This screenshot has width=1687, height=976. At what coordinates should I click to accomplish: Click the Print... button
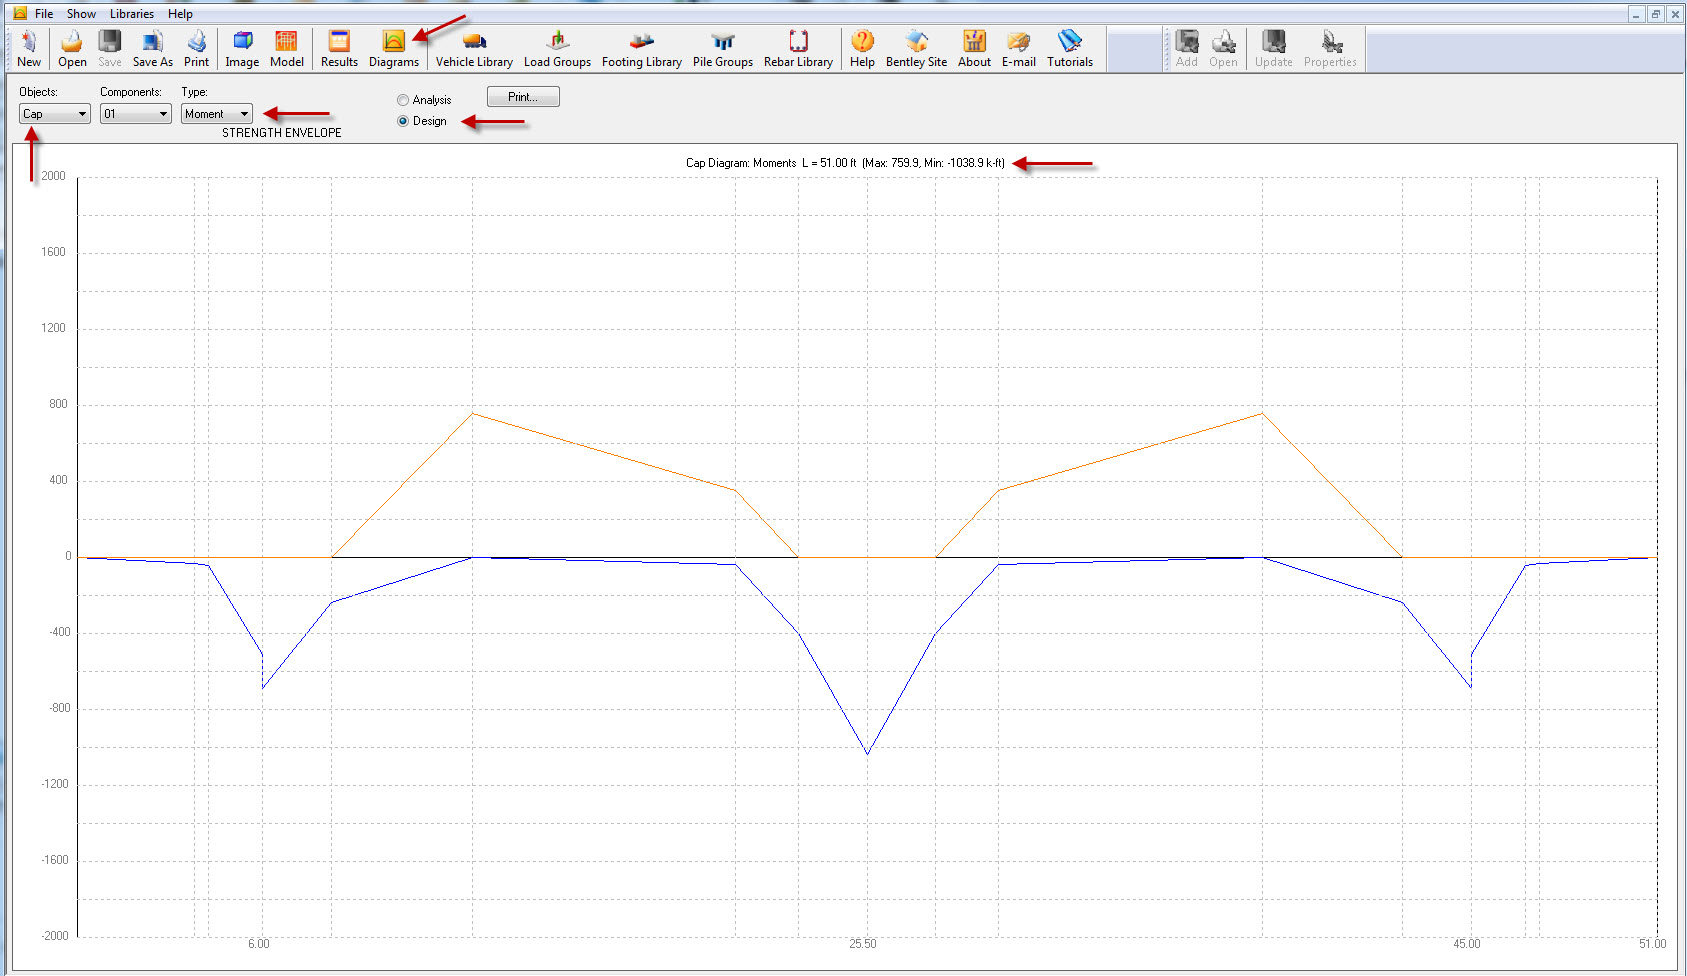tap(523, 97)
